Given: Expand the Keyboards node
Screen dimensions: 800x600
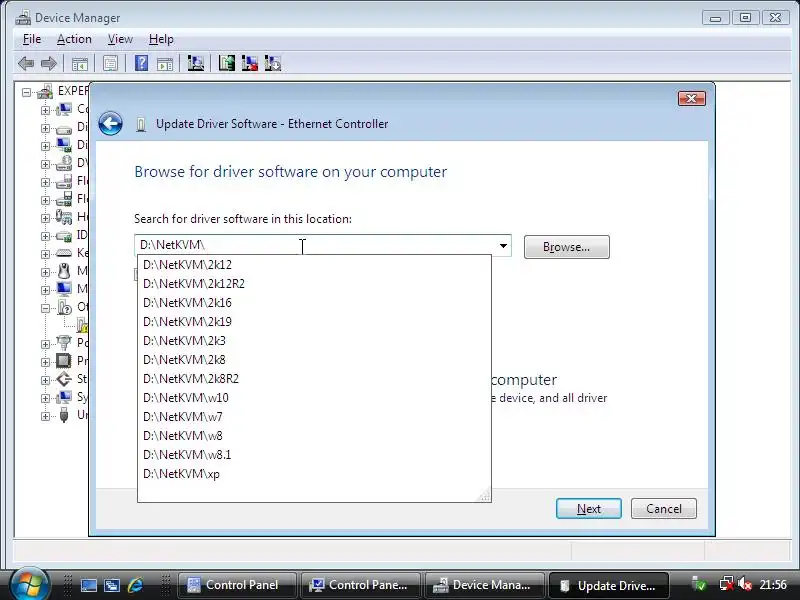Looking at the screenshot, I should click(x=45, y=254).
